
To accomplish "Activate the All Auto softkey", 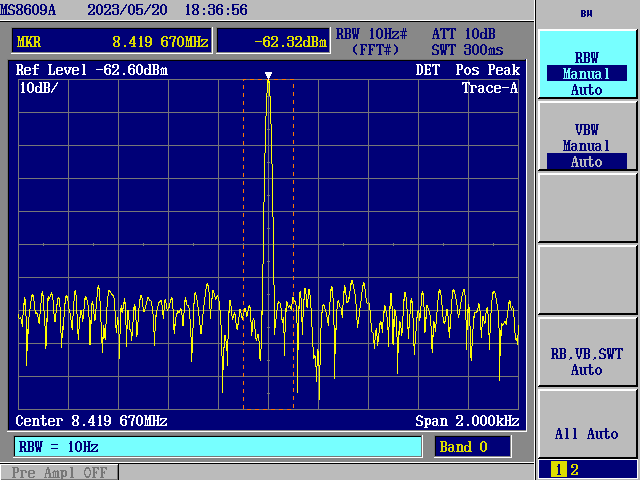I will coord(587,423).
